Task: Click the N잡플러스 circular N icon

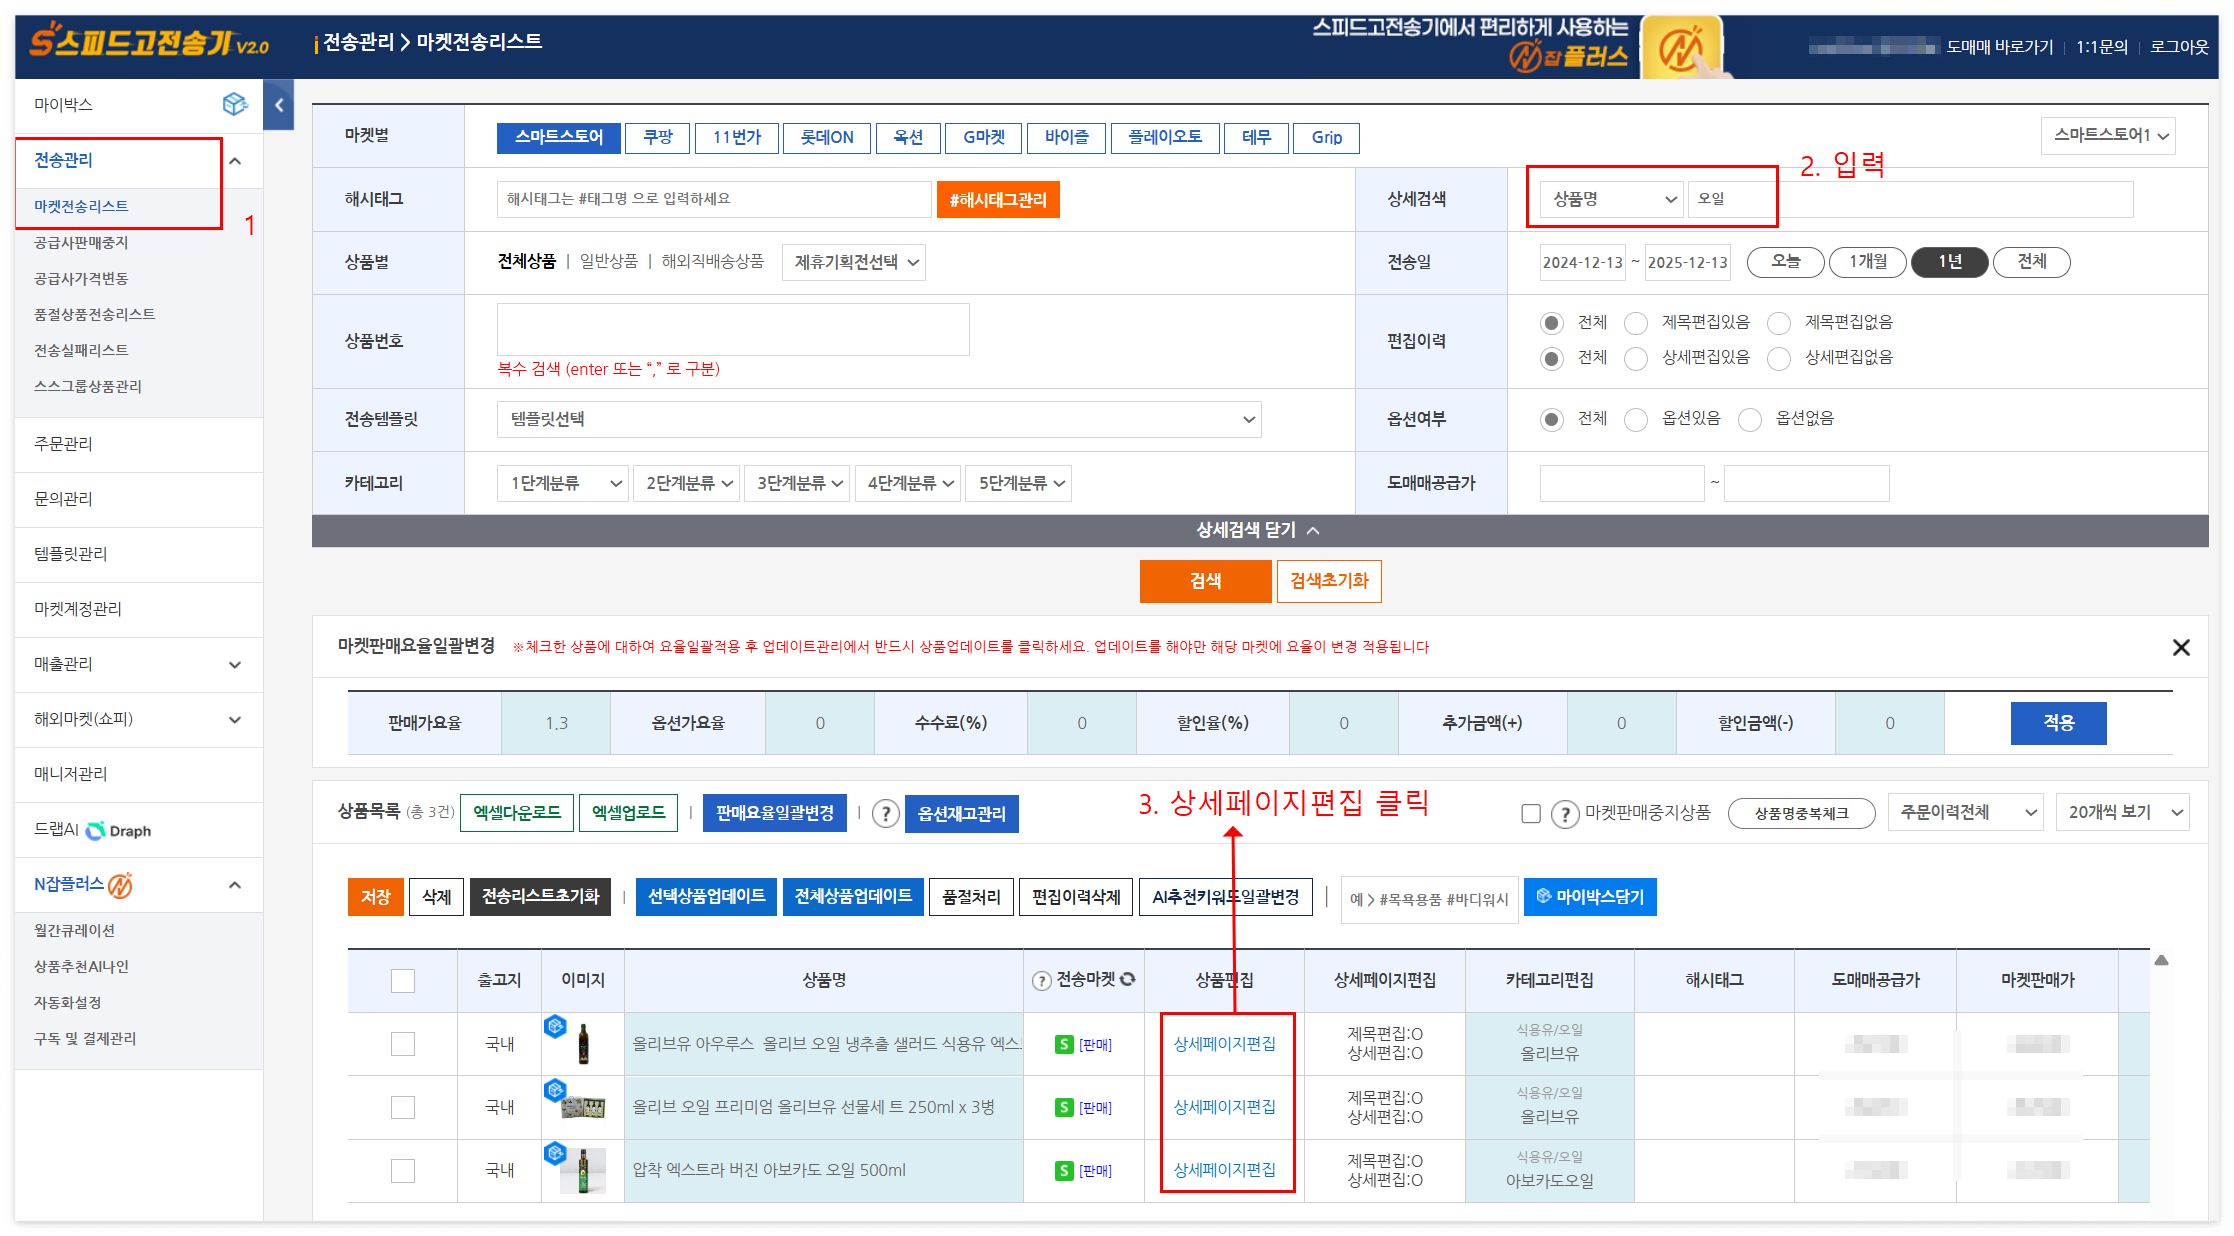Action: 119,884
